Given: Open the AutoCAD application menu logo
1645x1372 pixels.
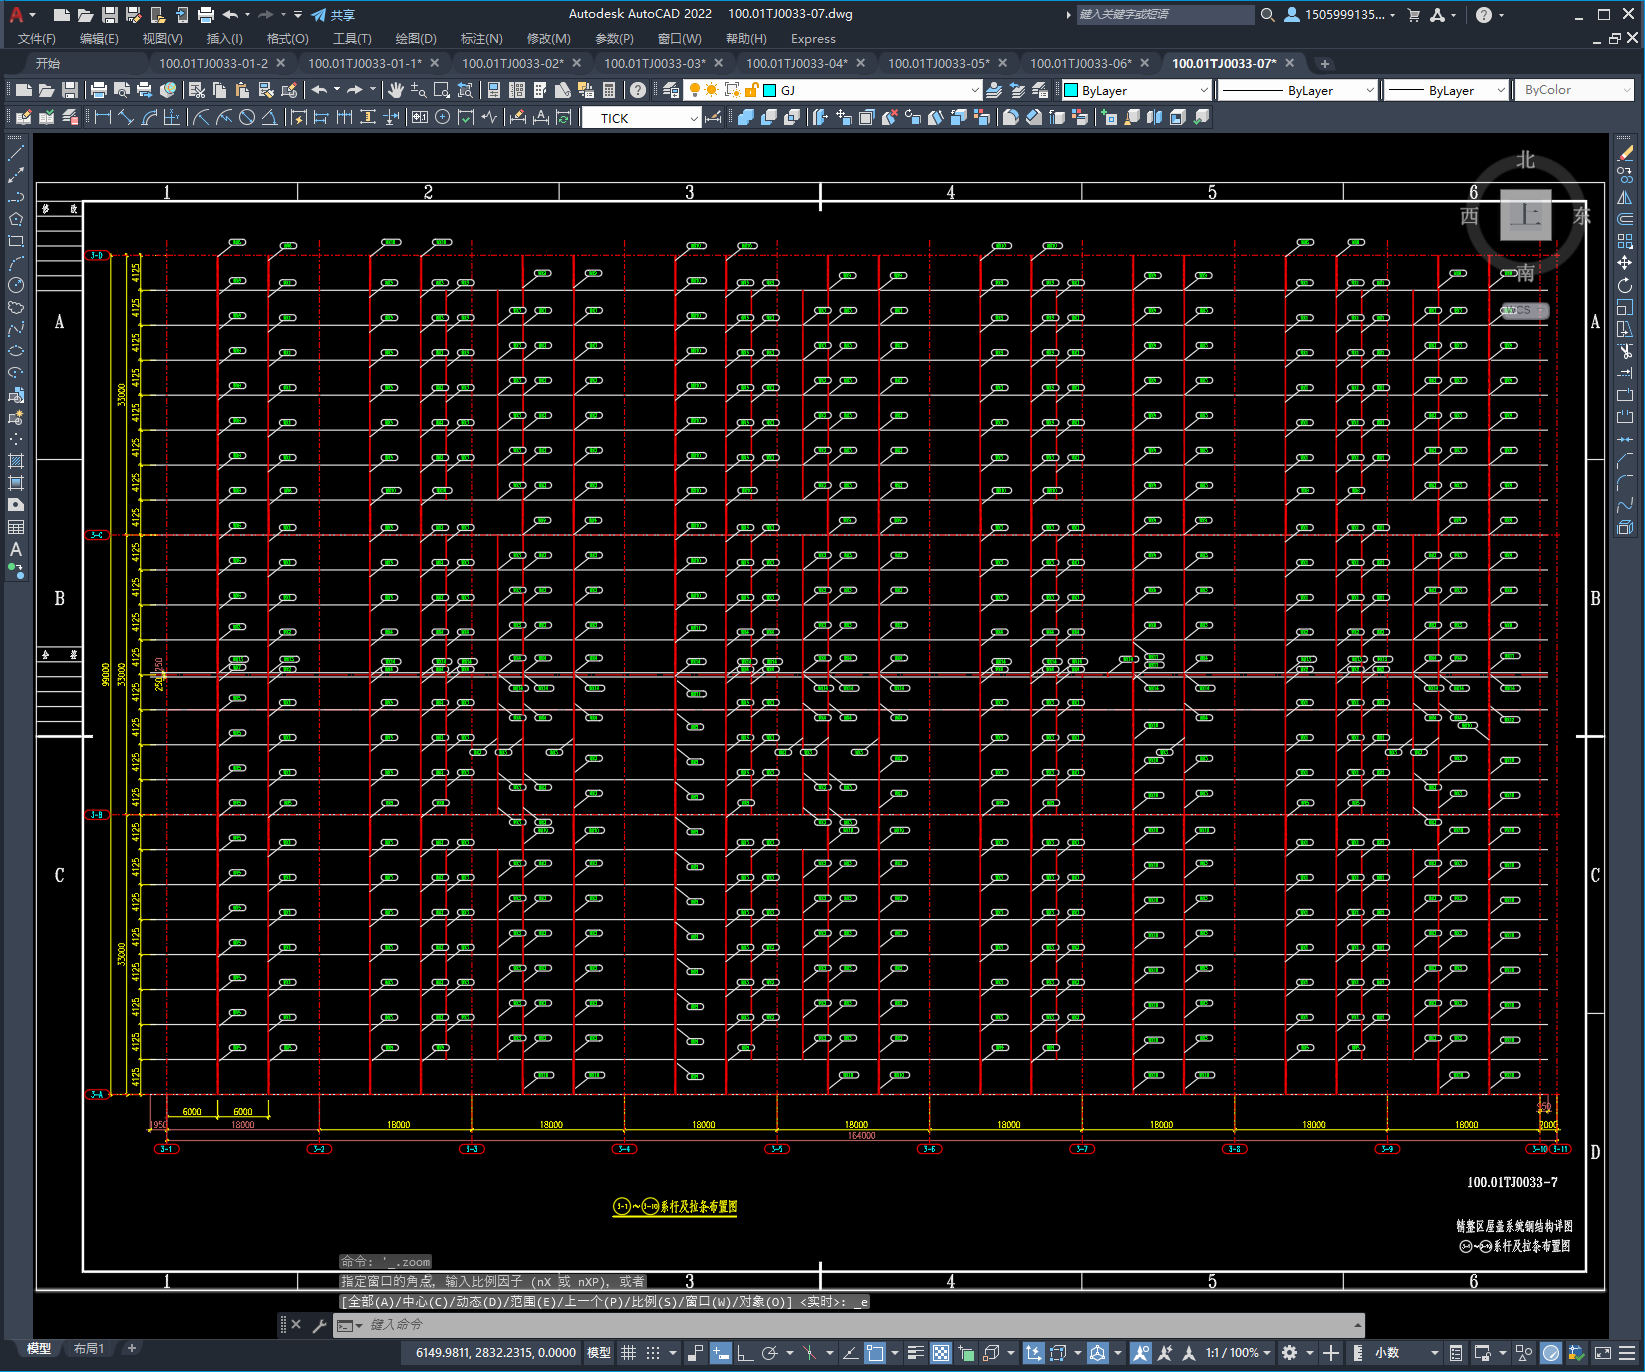Looking at the screenshot, I should click(16, 15).
